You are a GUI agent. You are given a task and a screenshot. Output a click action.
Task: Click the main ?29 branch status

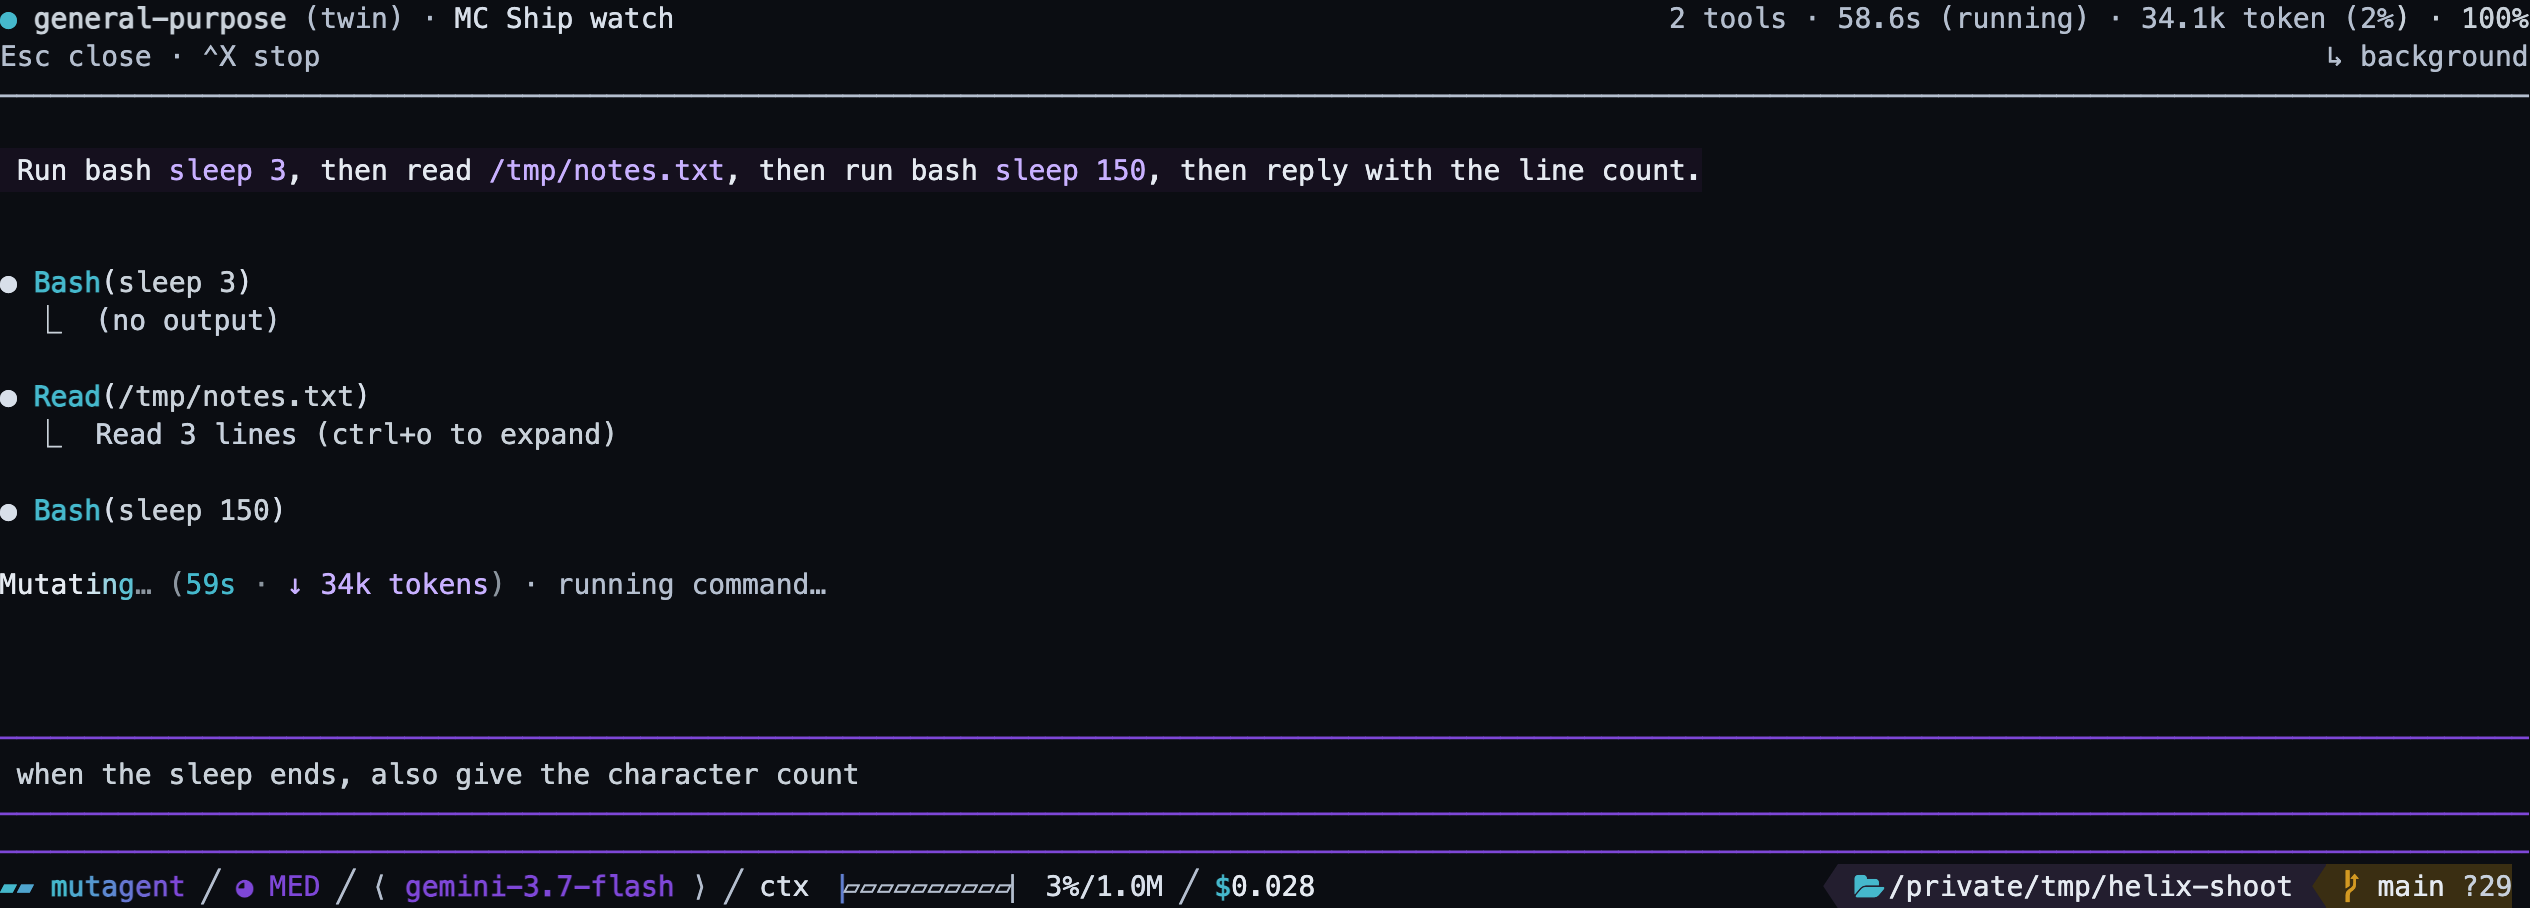[2444, 887]
